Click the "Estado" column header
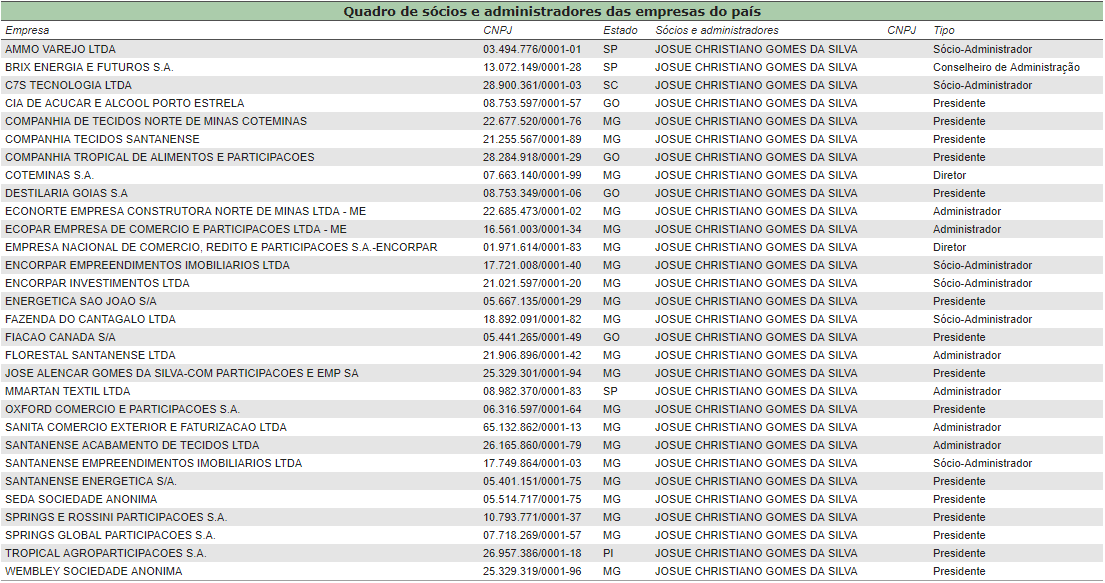This screenshot has width=1105, height=583. pyautogui.click(x=620, y=31)
